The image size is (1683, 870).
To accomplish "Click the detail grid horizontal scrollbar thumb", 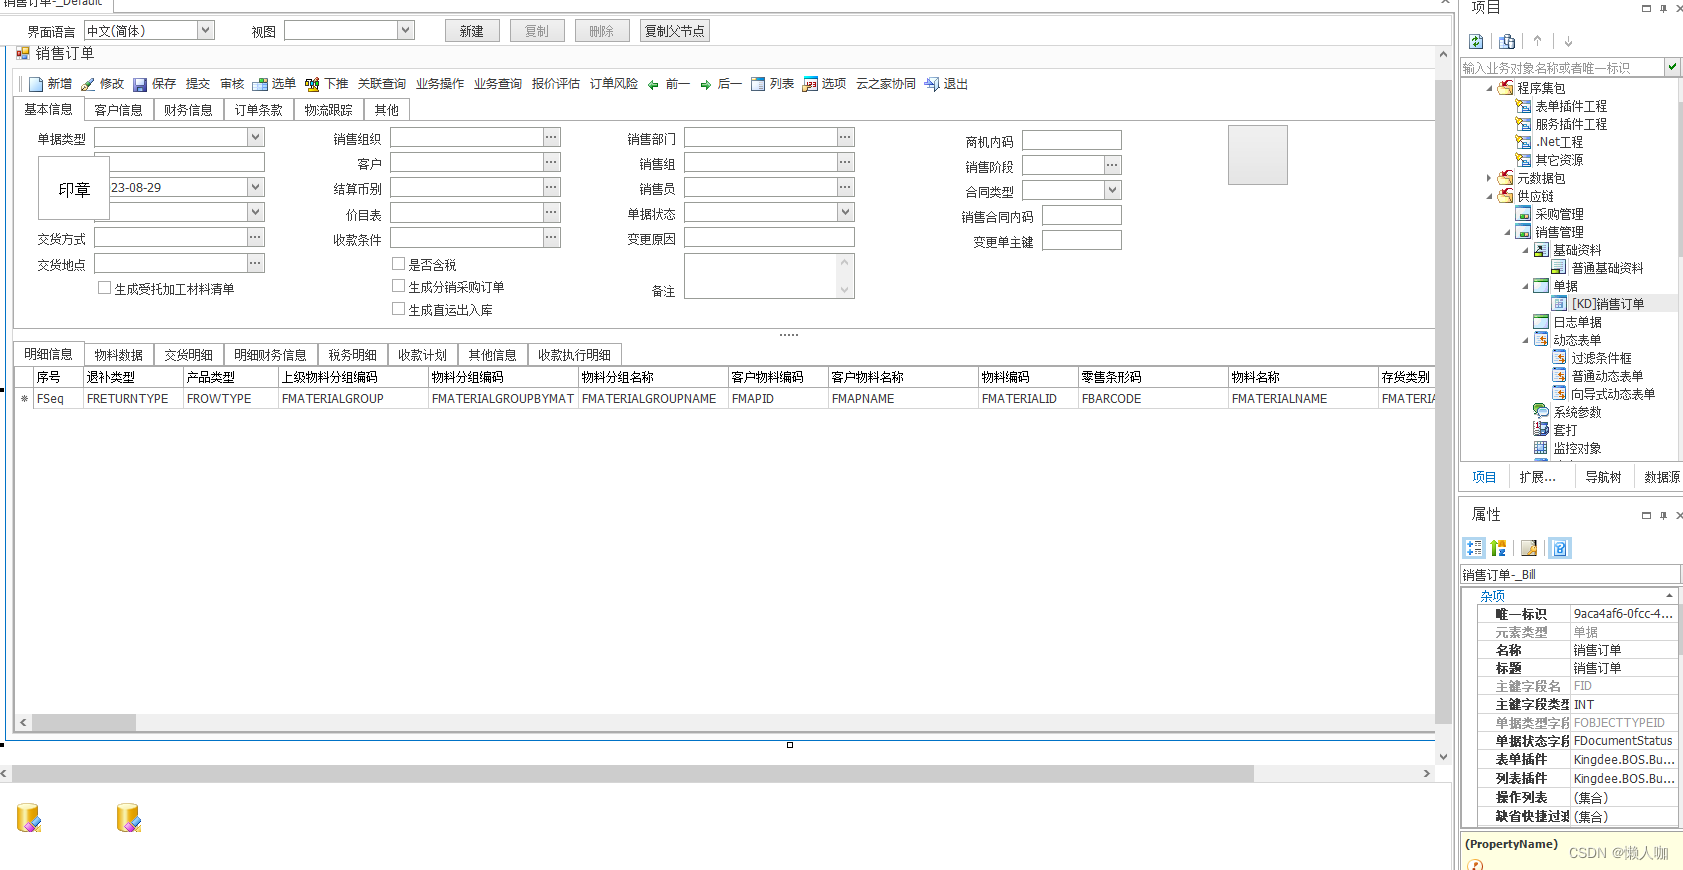I will click(83, 722).
